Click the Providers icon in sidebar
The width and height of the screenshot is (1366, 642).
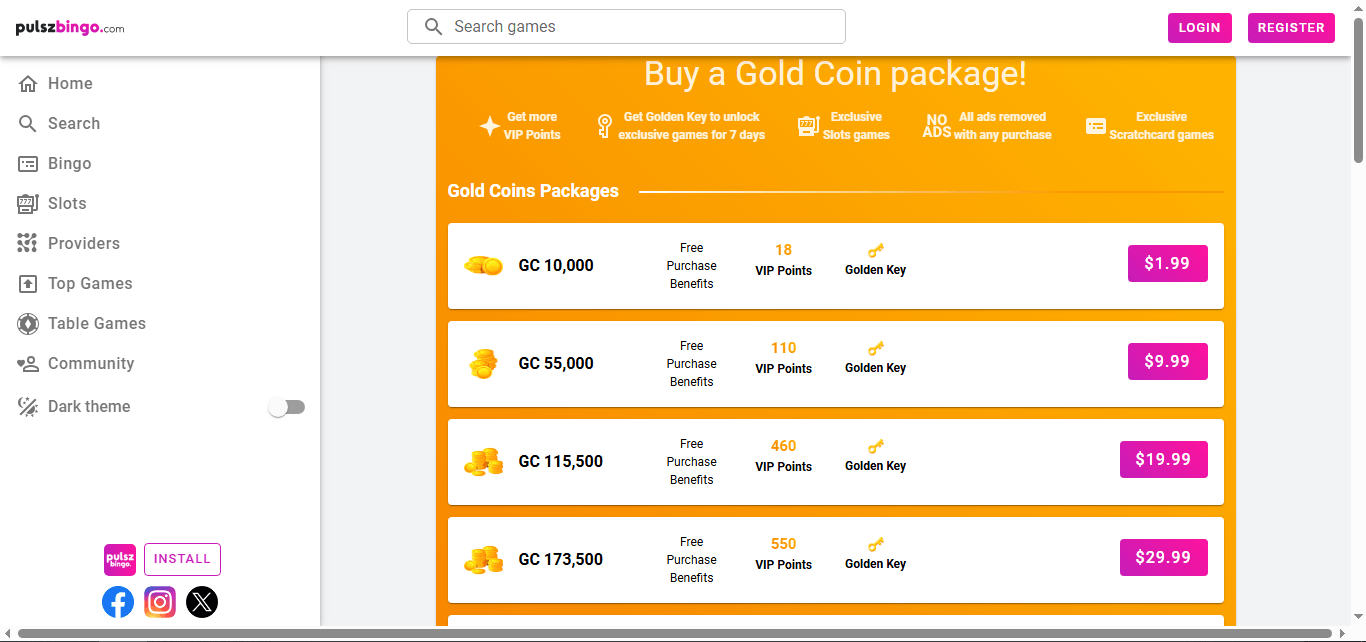coord(28,244)
